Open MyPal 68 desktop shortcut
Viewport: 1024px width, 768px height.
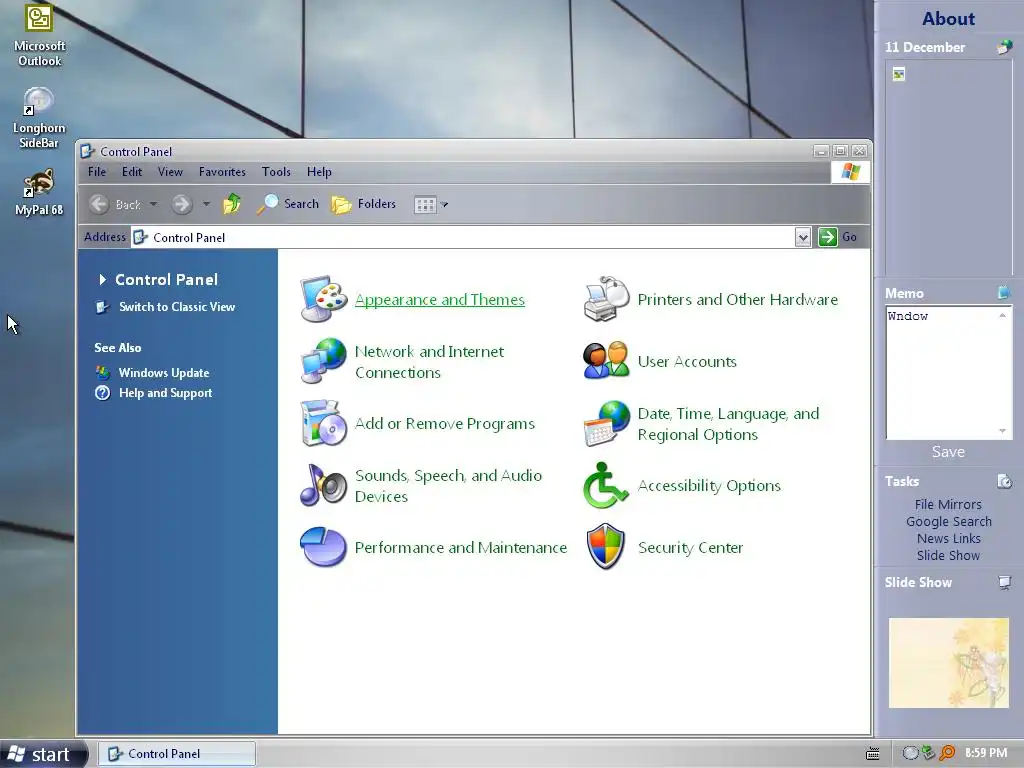(39, 192)
